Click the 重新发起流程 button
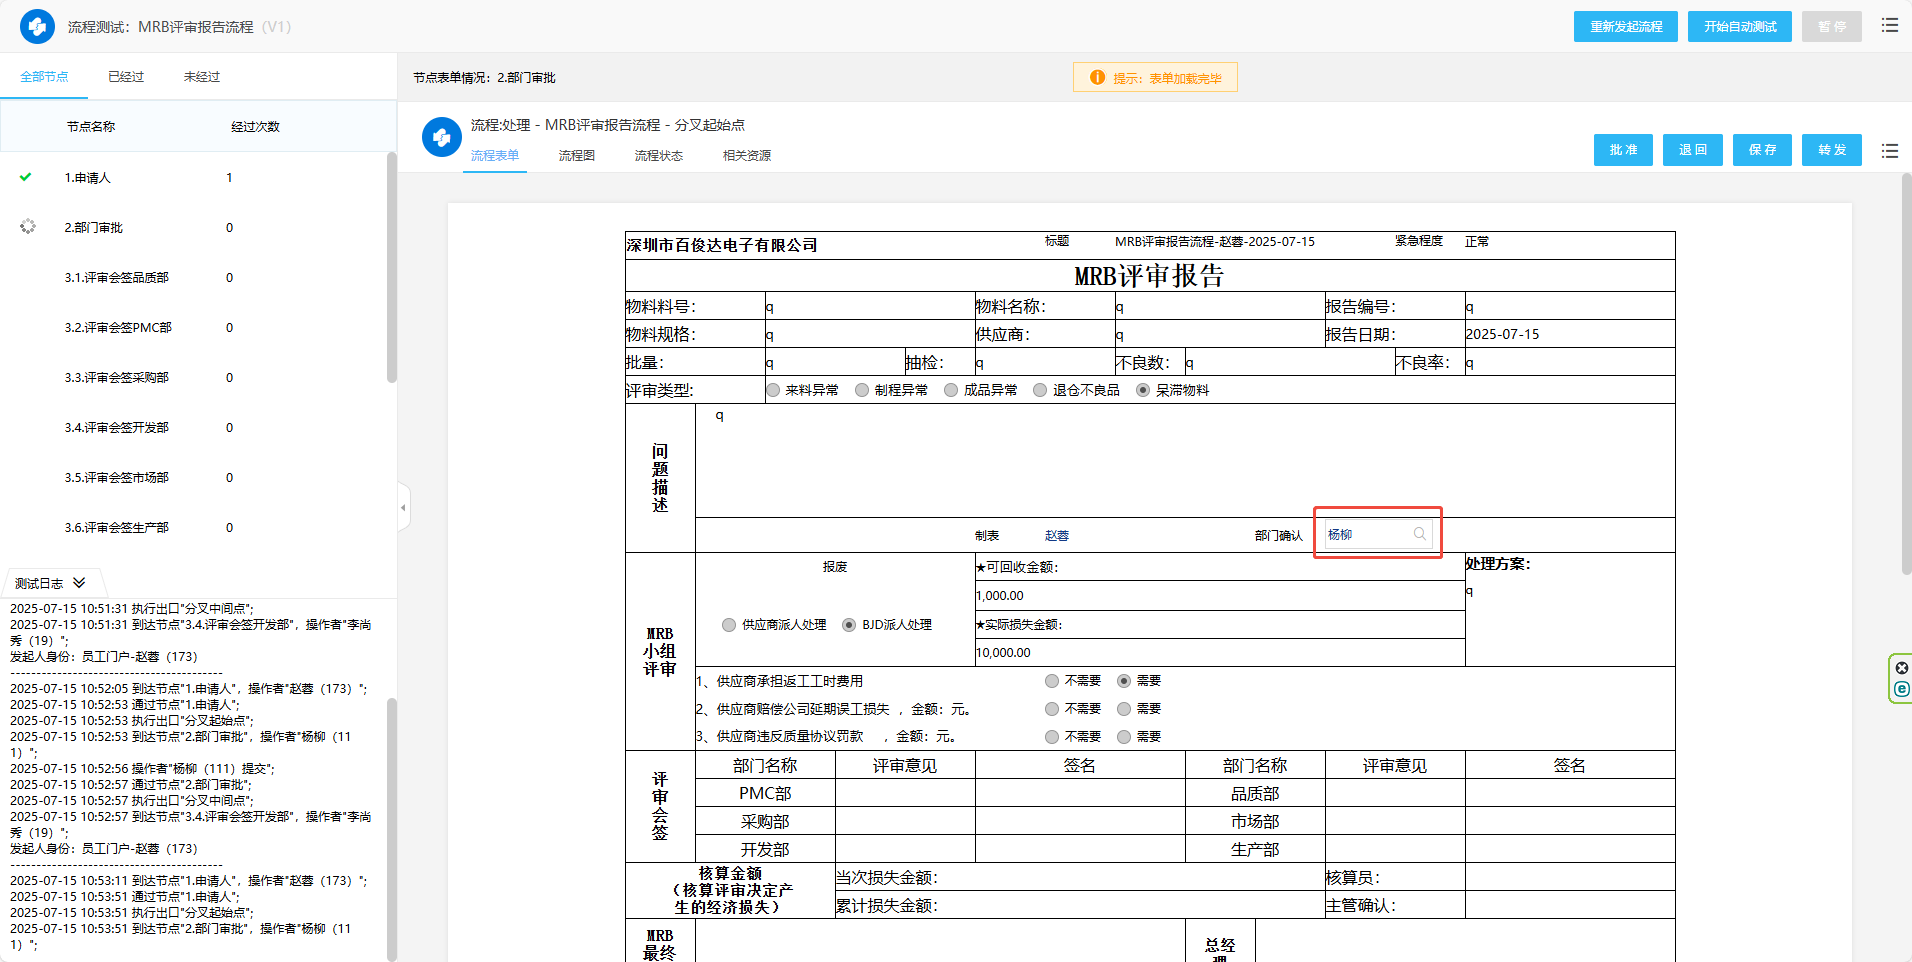The width and height of the screenshot is (1912, 962). (1626, 27)
